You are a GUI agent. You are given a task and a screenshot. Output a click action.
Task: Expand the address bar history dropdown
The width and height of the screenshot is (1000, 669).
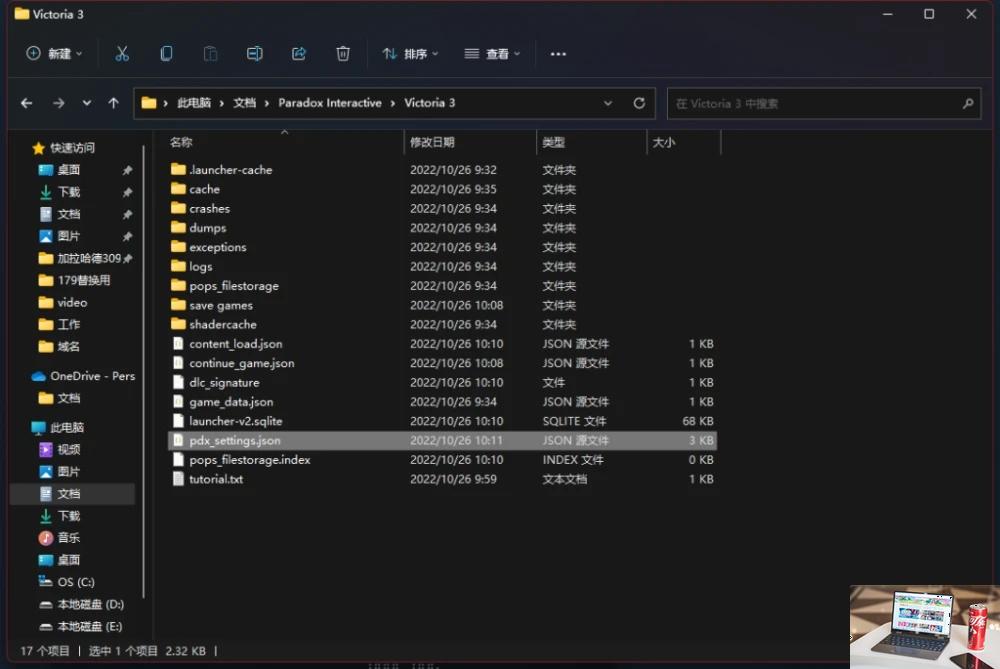pyautogui.click(x=608, y=103)
